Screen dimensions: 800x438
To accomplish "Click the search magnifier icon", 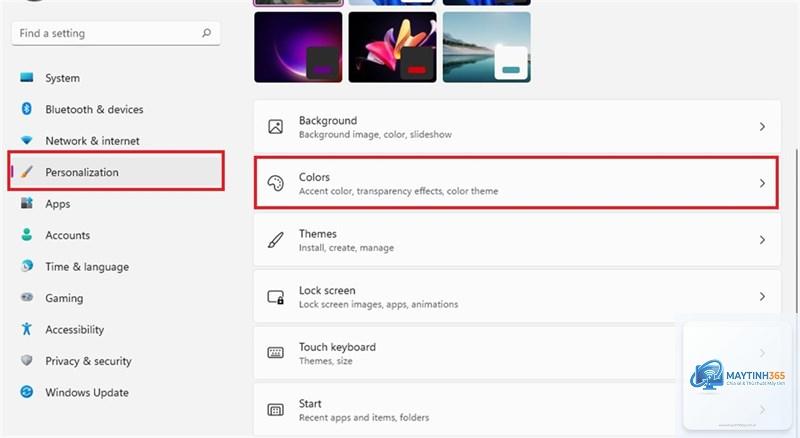I will [x=206, y=33].
